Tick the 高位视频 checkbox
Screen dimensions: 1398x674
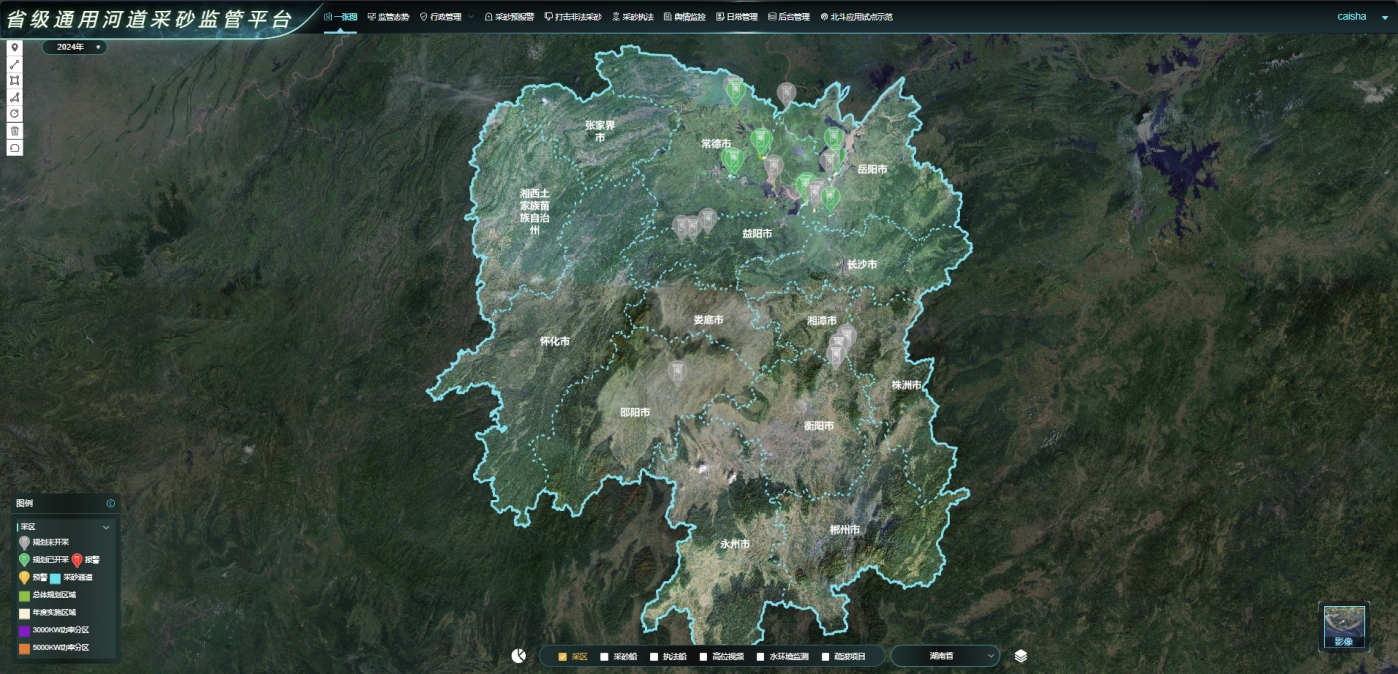tap(704, 657)
